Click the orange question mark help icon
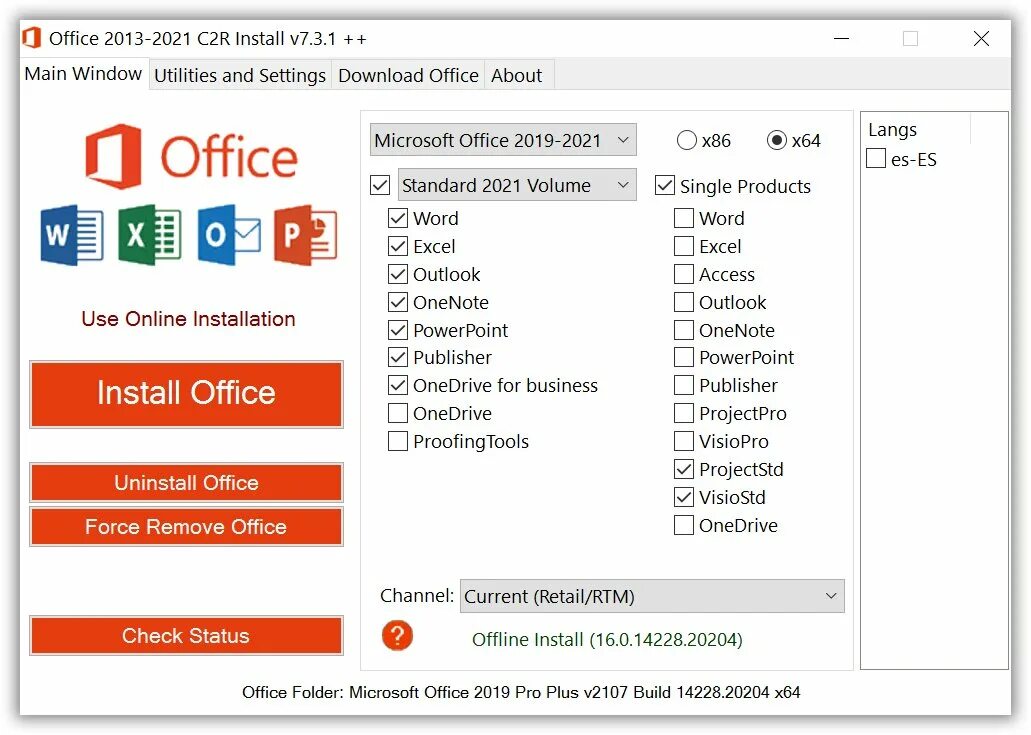Screen dimensions: 1031x735 397,636
